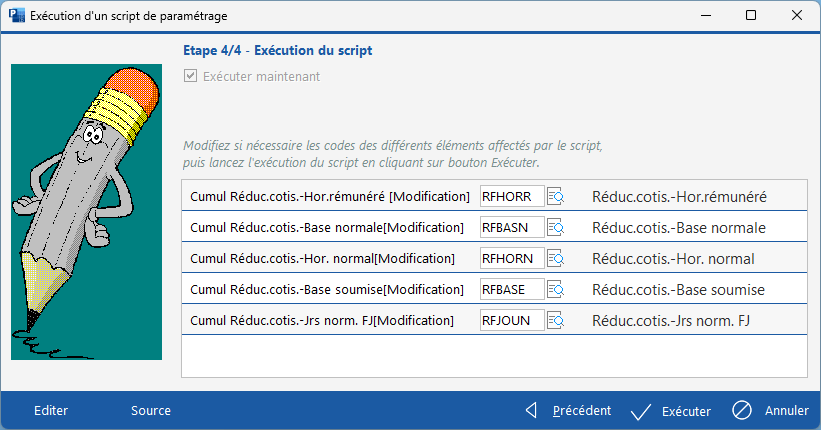
Task: Open the search icon next to RFBASE
Action: [x=556, y=290]
